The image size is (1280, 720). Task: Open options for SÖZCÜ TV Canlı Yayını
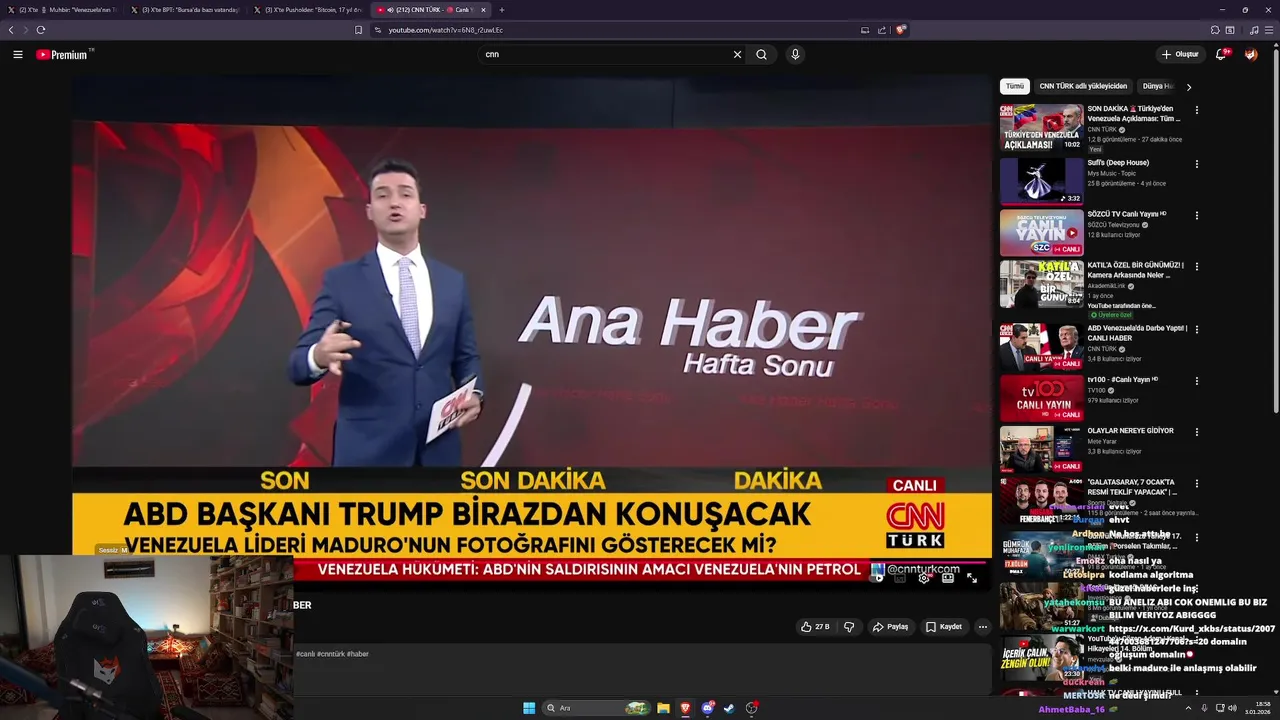pos(1197,215)
